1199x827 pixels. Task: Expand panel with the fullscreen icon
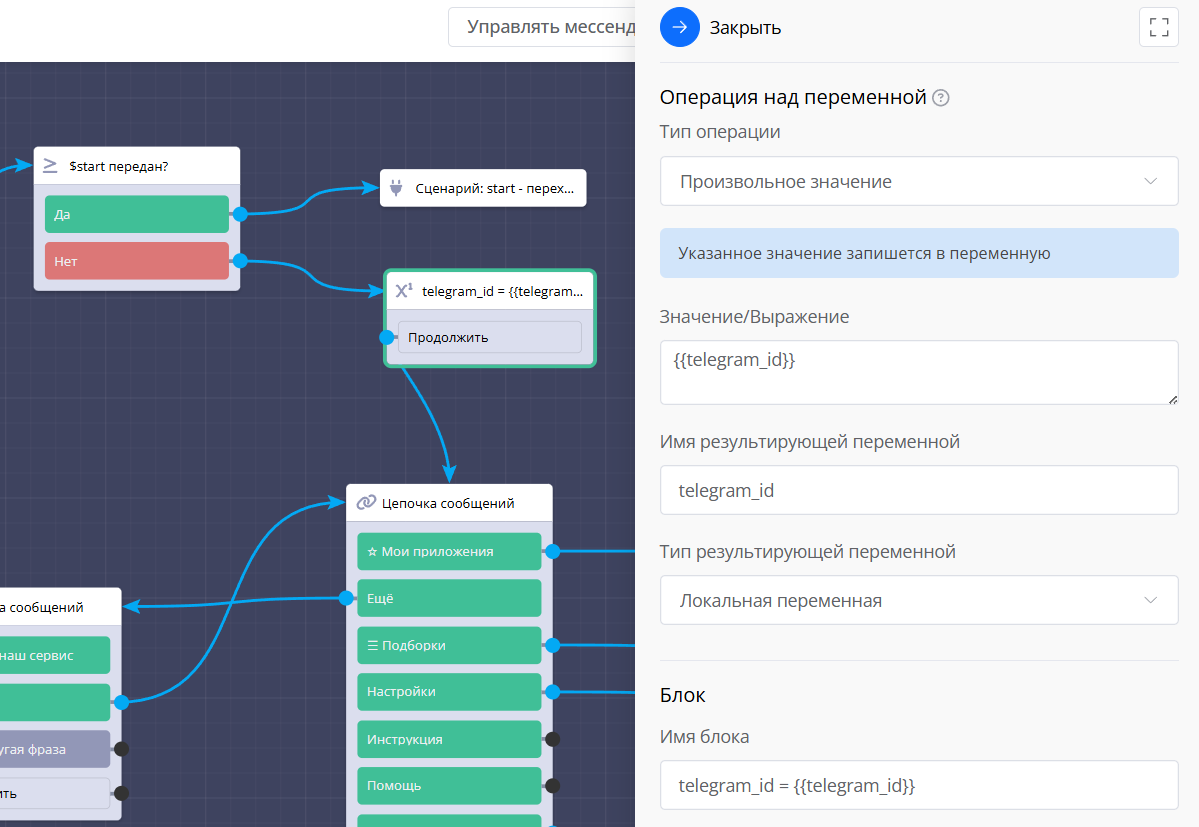coord(1159,27)
